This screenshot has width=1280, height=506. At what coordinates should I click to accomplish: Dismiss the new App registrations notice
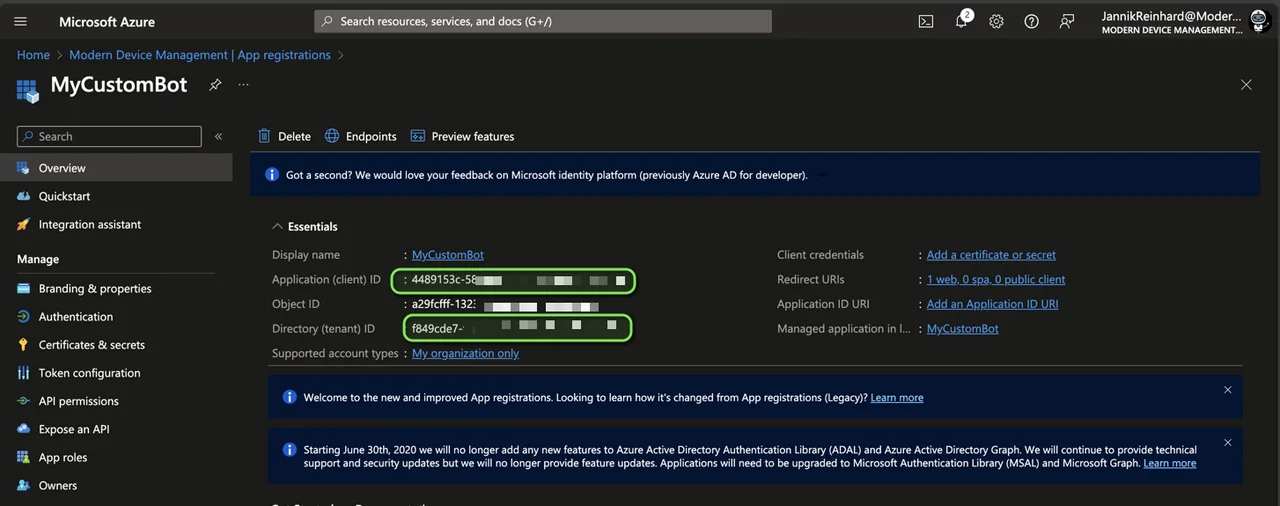pyautogui.click(x=1228, y=390)
